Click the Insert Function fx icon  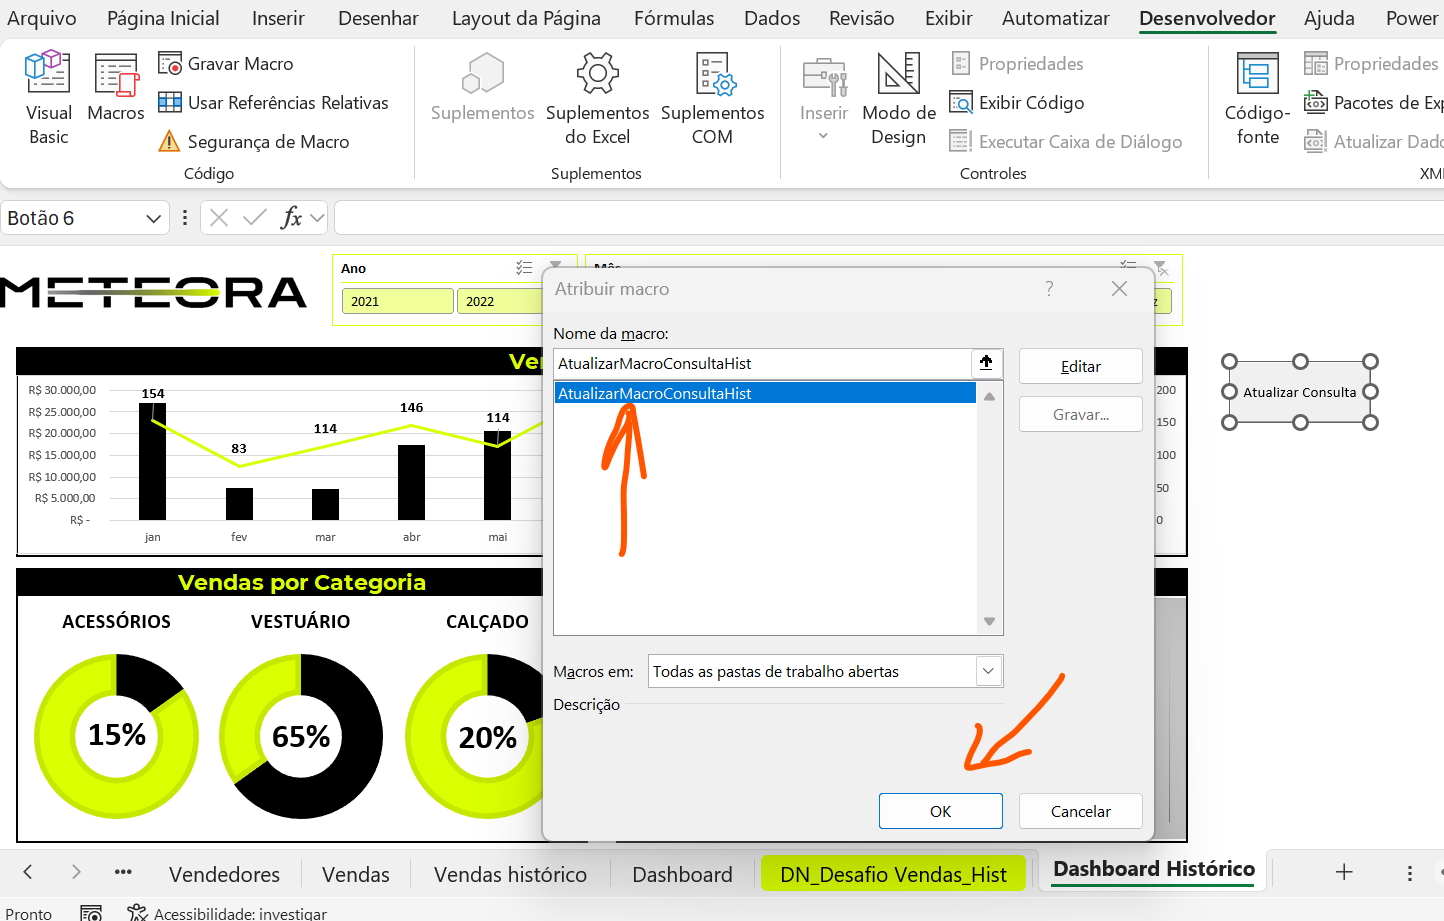coord(291,218)
